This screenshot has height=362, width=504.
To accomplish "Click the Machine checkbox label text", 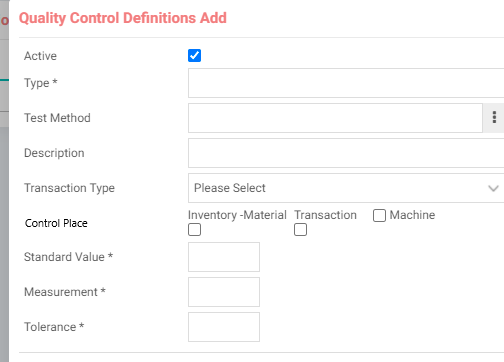I will 412,215.
